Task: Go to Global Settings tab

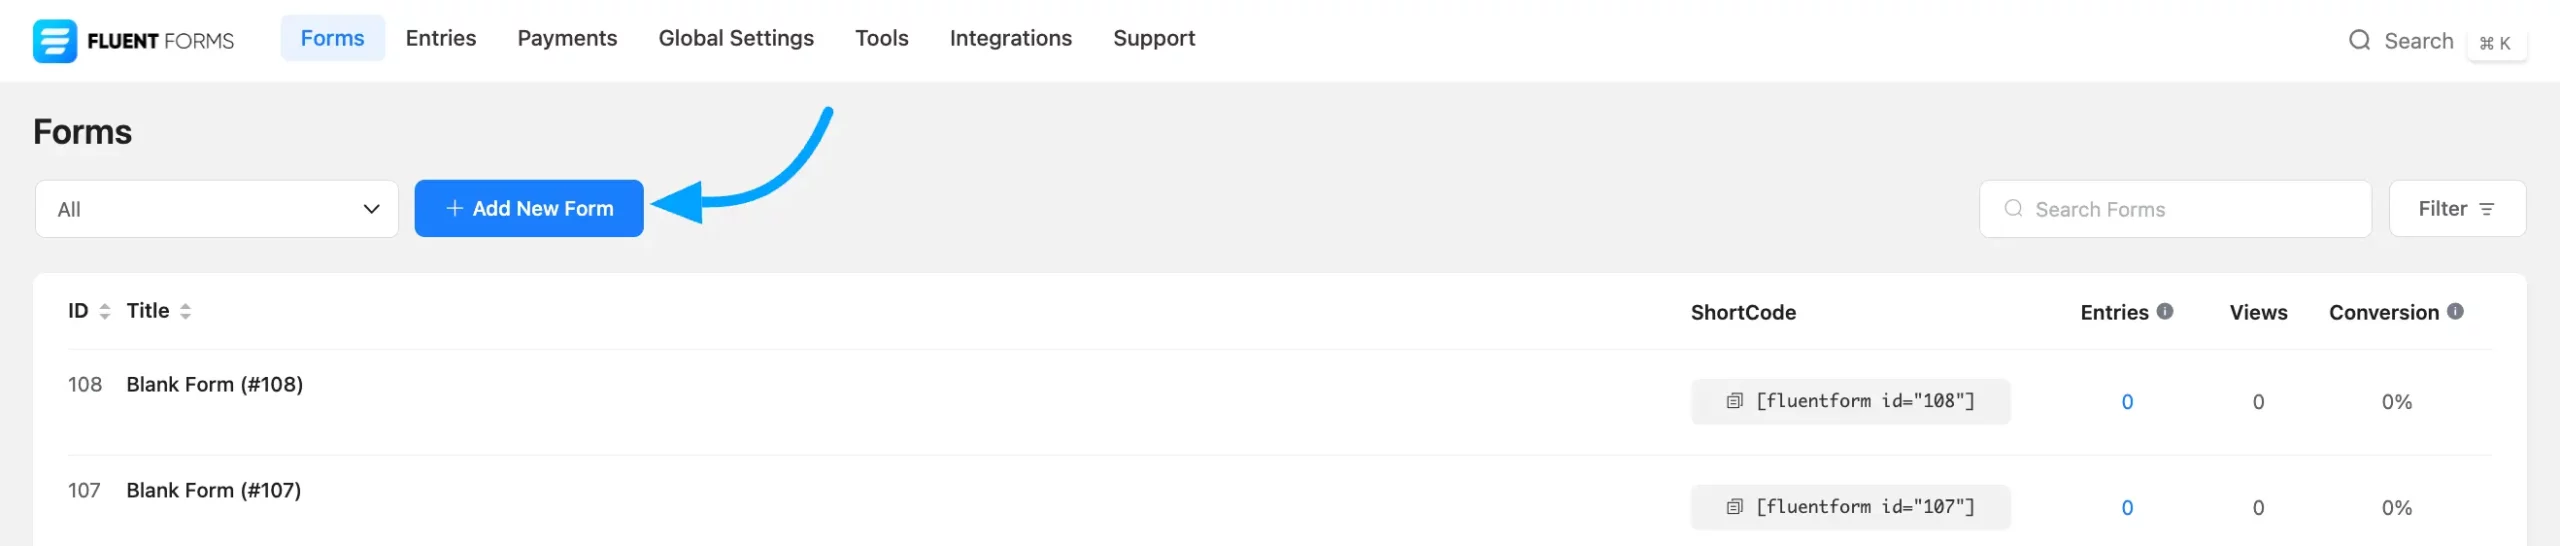Action: pos(735,38)
